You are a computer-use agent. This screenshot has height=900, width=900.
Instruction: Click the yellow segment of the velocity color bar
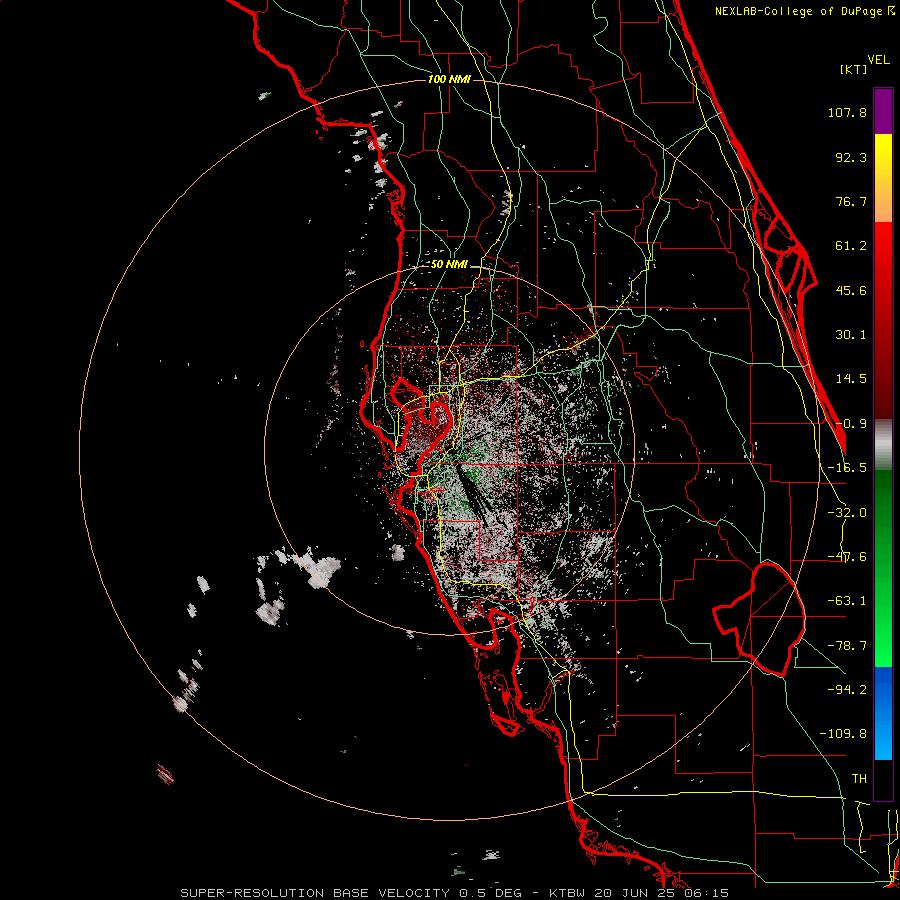click(x=883, y=178)
